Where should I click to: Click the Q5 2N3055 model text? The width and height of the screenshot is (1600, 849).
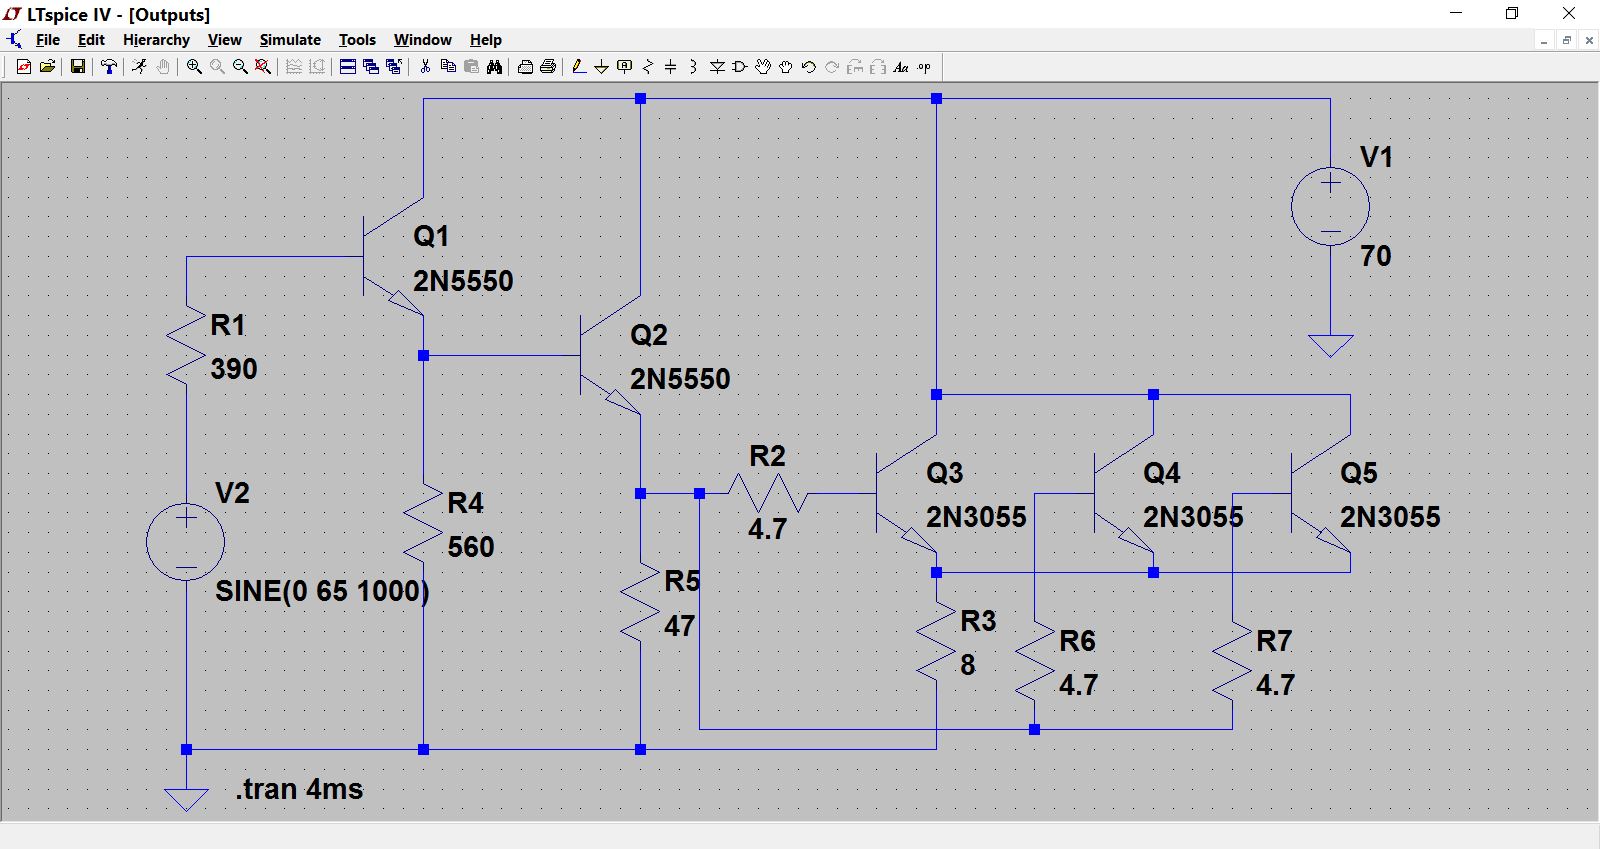pos(1390,517)
